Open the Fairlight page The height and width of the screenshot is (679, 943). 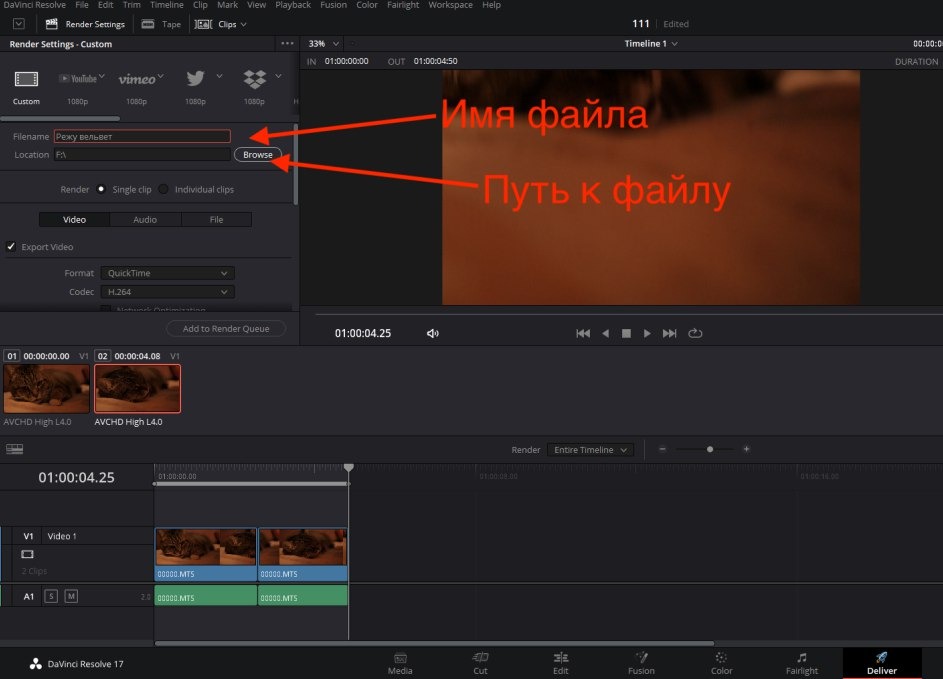pos(801,663)
